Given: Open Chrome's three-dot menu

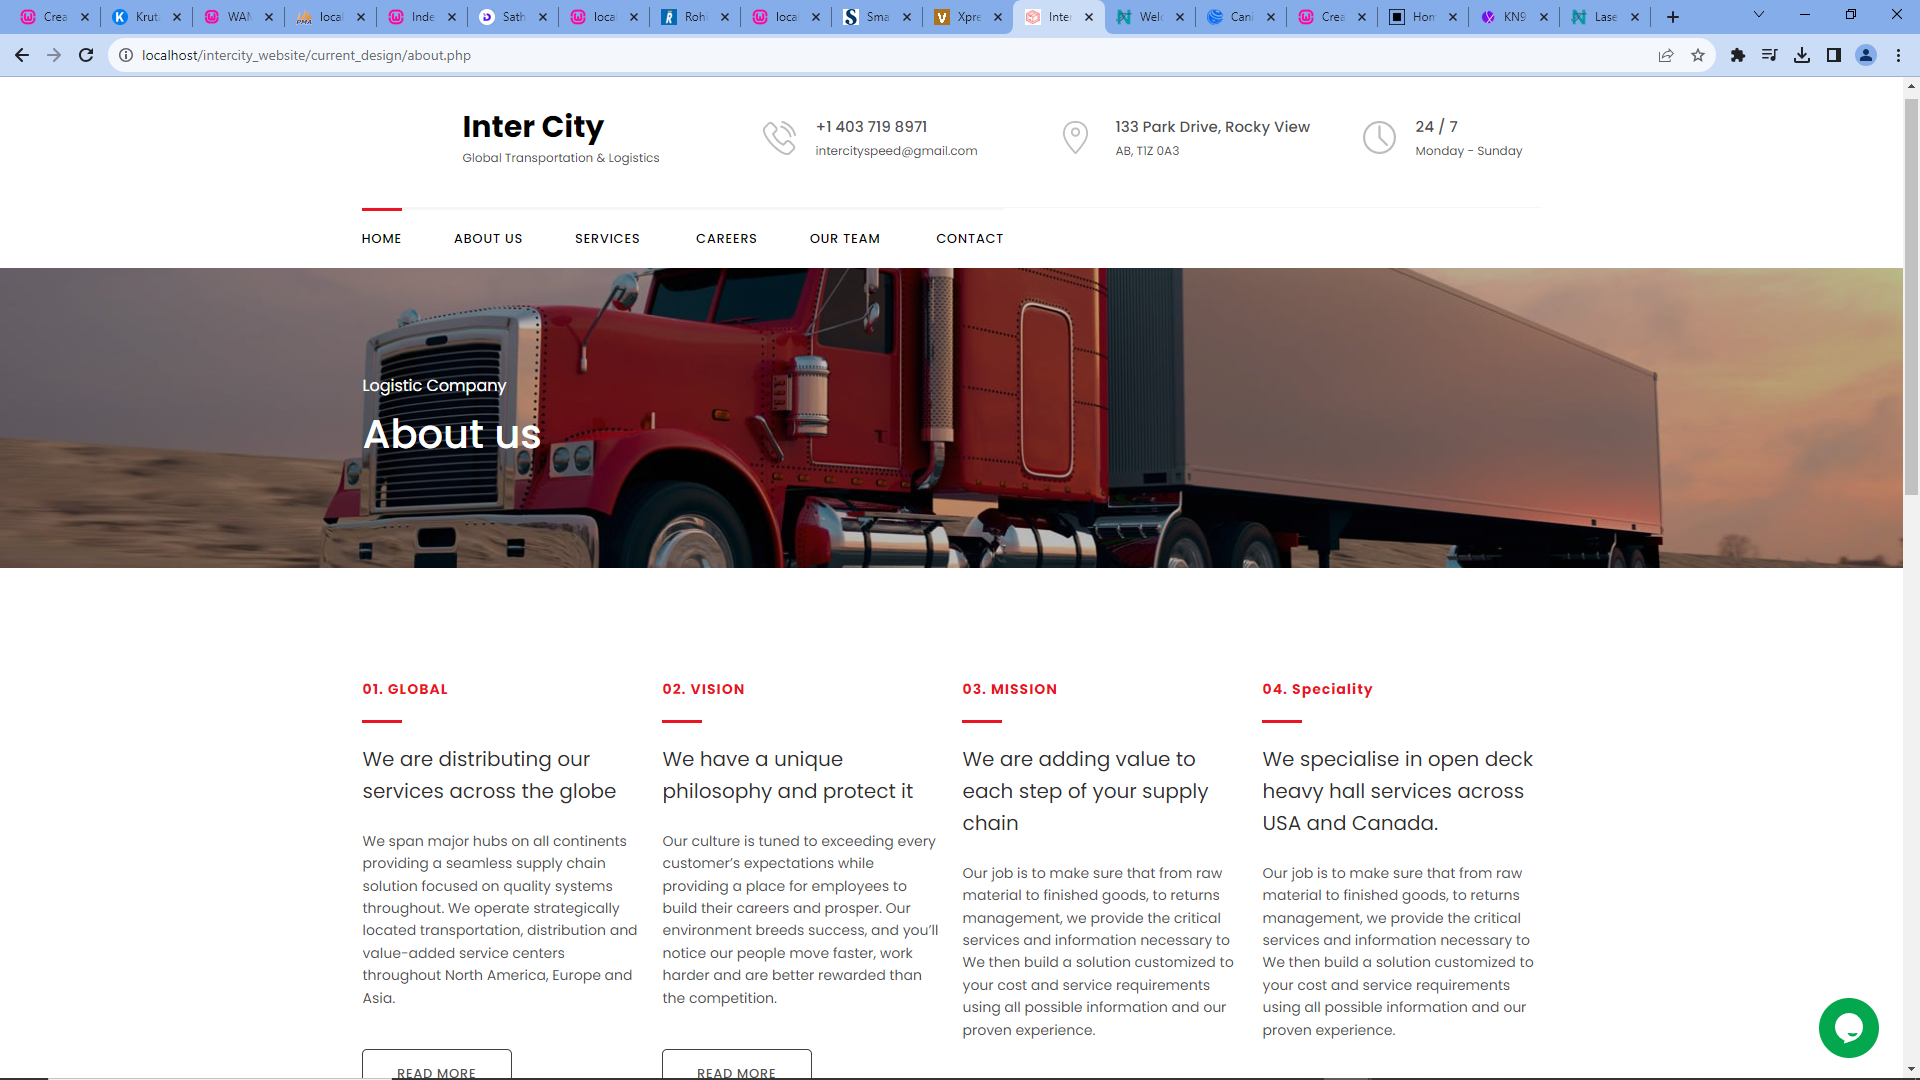Looking at the screenshot, I should tap(1898, 55).
